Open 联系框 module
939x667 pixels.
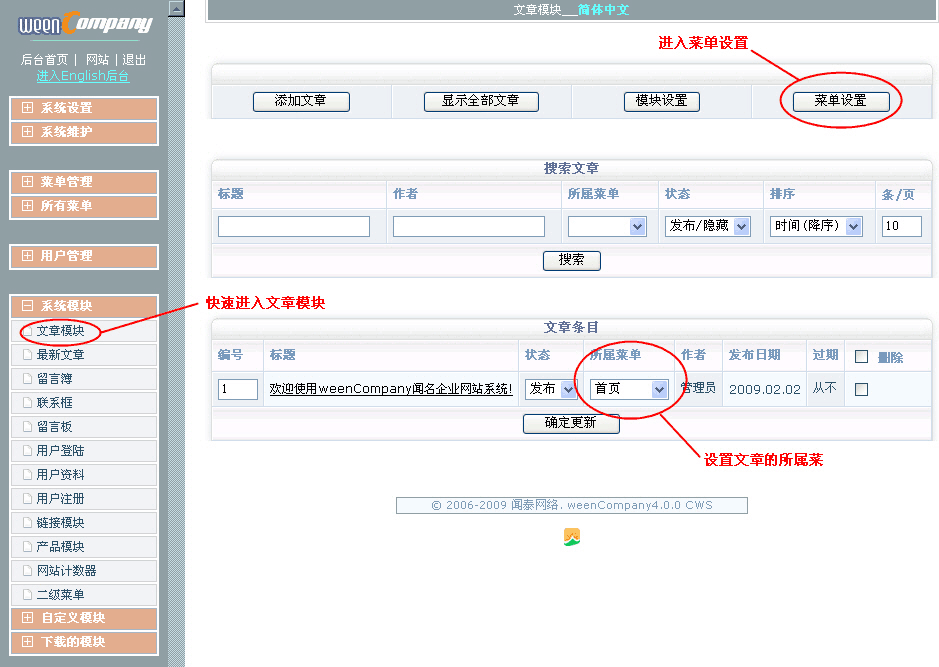(84, 402)
